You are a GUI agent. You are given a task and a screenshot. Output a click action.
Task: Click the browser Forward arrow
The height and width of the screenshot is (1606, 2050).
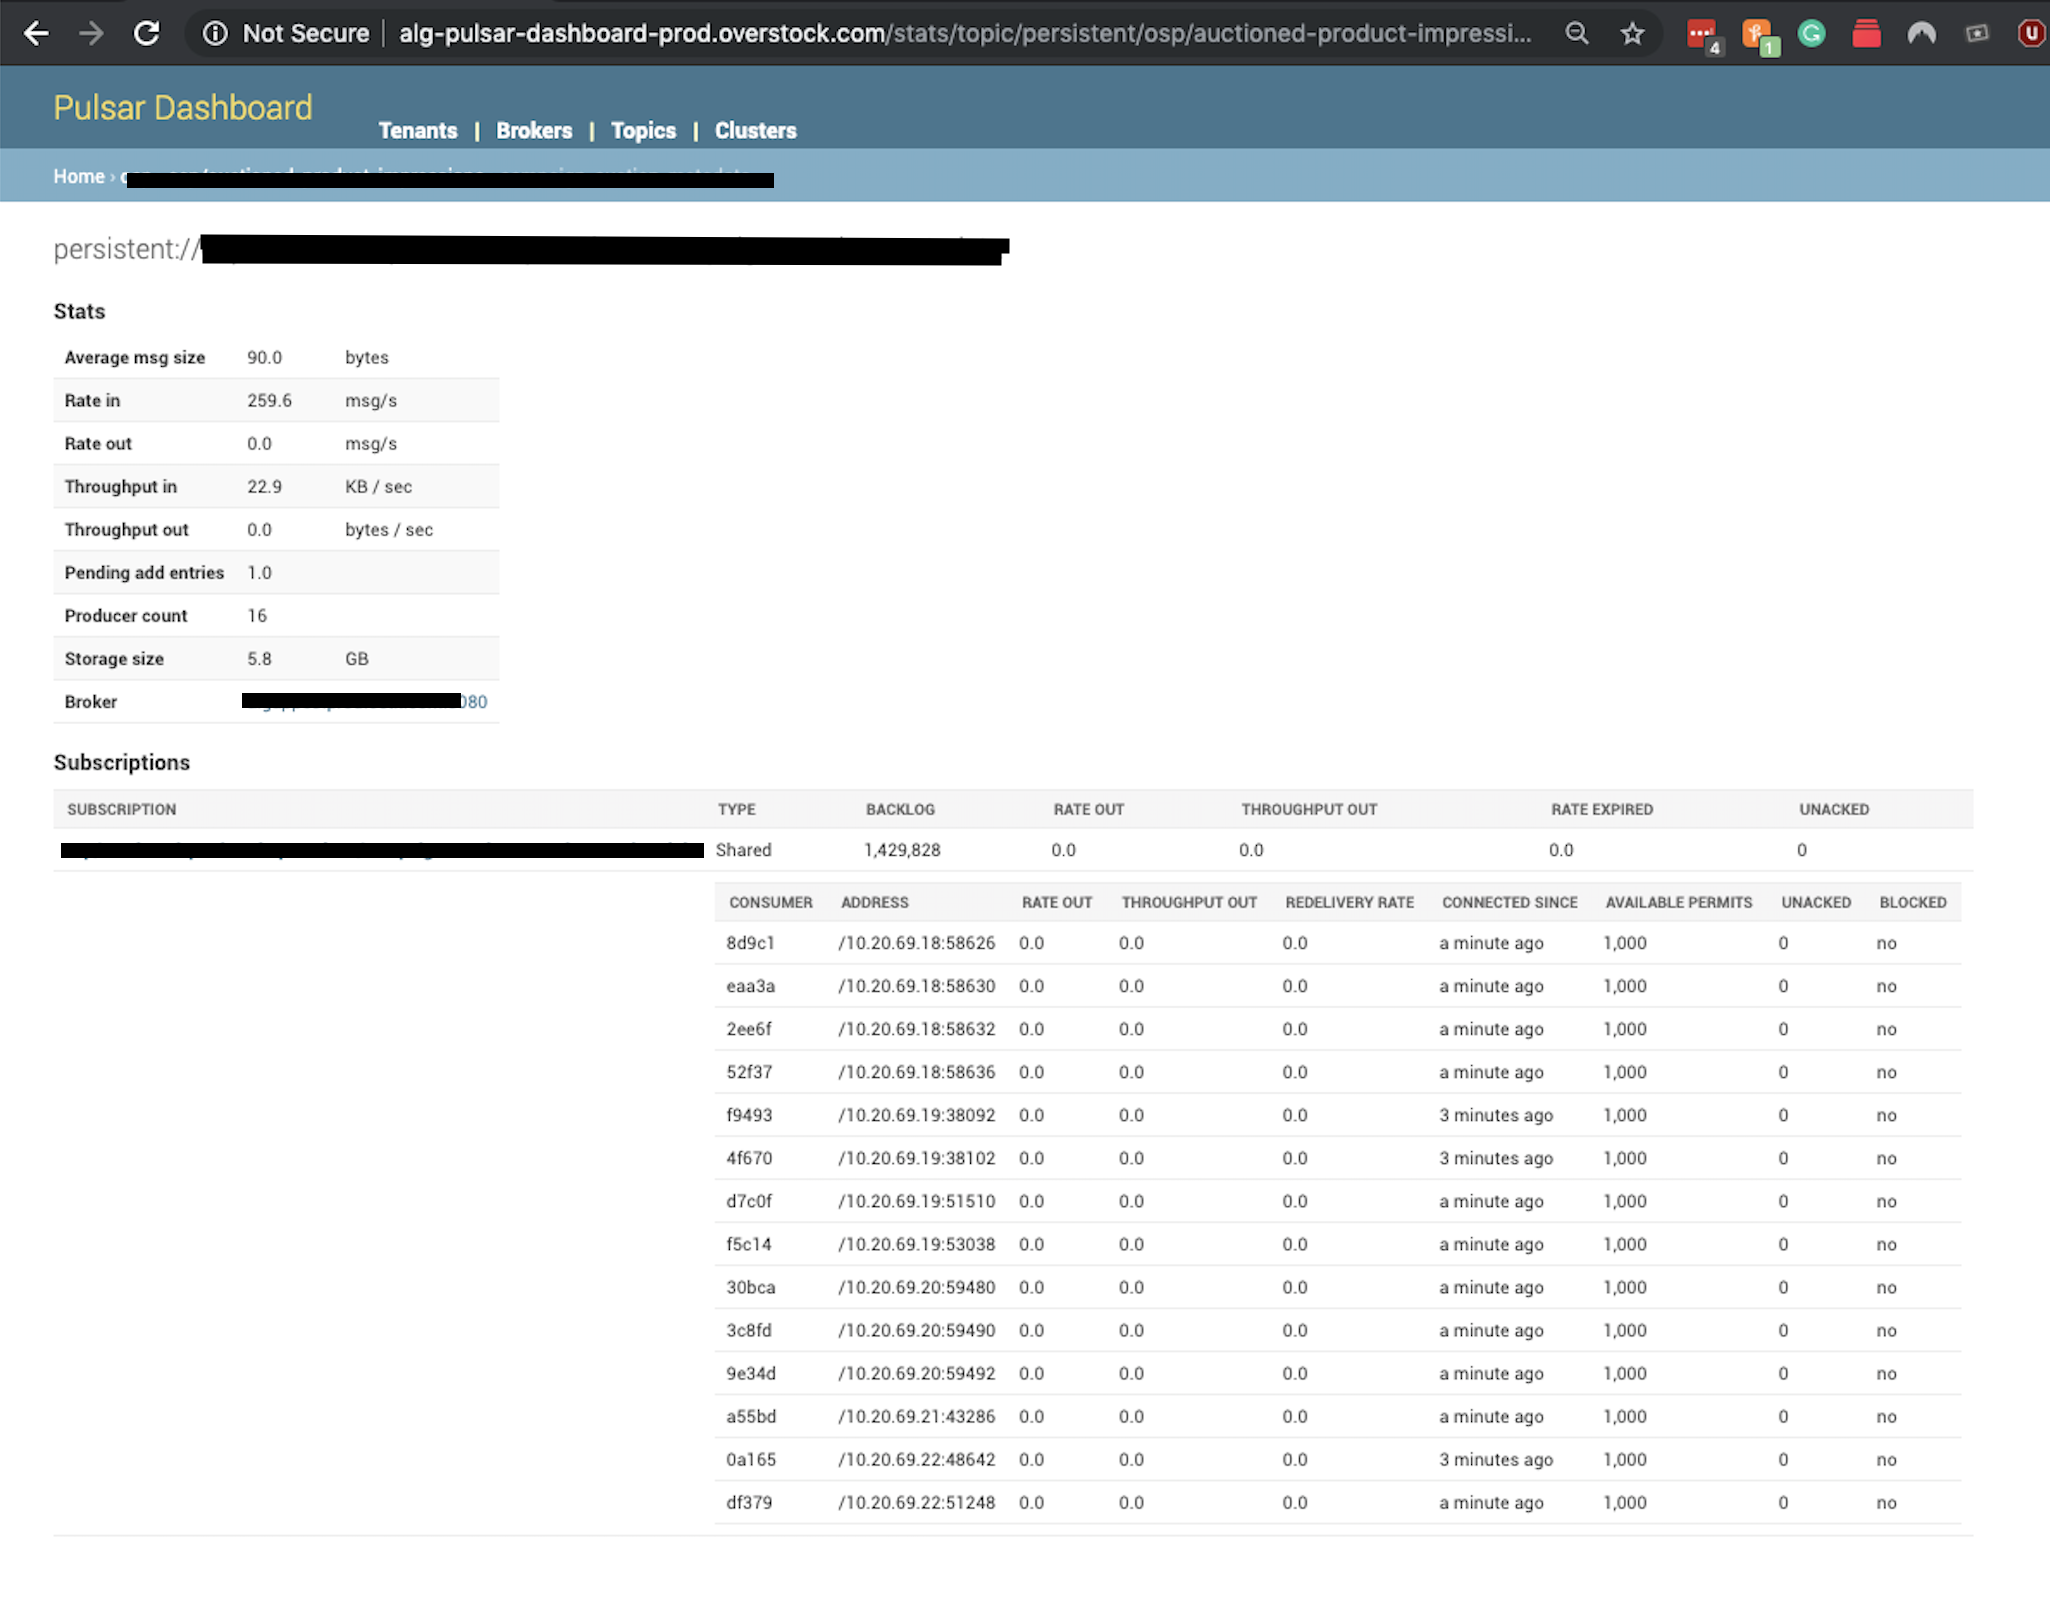[x=91, y=33]
